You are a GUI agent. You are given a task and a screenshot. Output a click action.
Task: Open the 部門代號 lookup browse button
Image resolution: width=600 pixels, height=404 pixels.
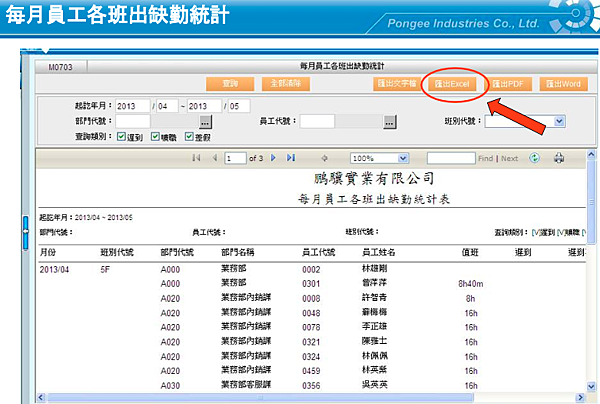pos(205,122)
